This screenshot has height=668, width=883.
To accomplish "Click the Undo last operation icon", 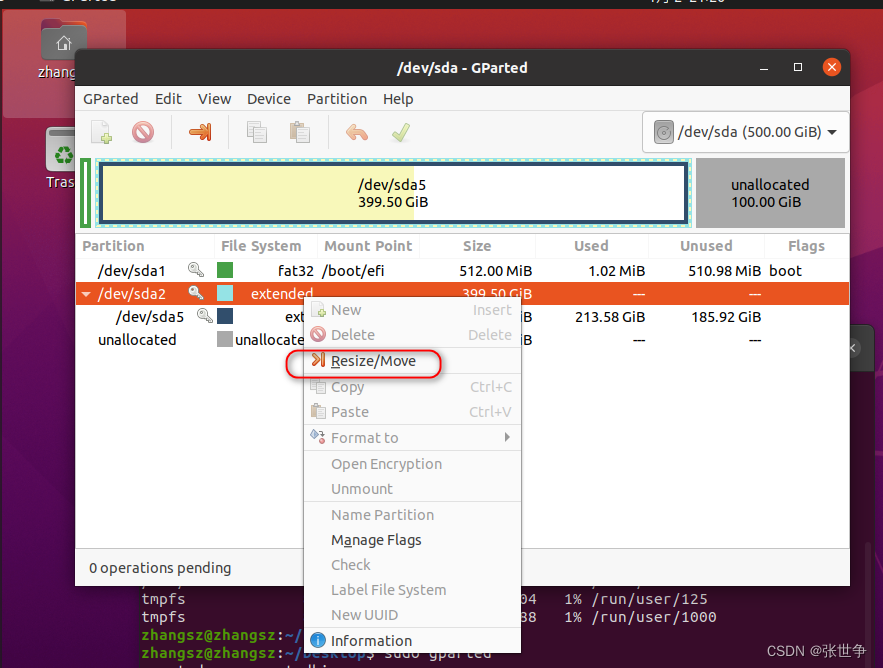I will (356, 133).
